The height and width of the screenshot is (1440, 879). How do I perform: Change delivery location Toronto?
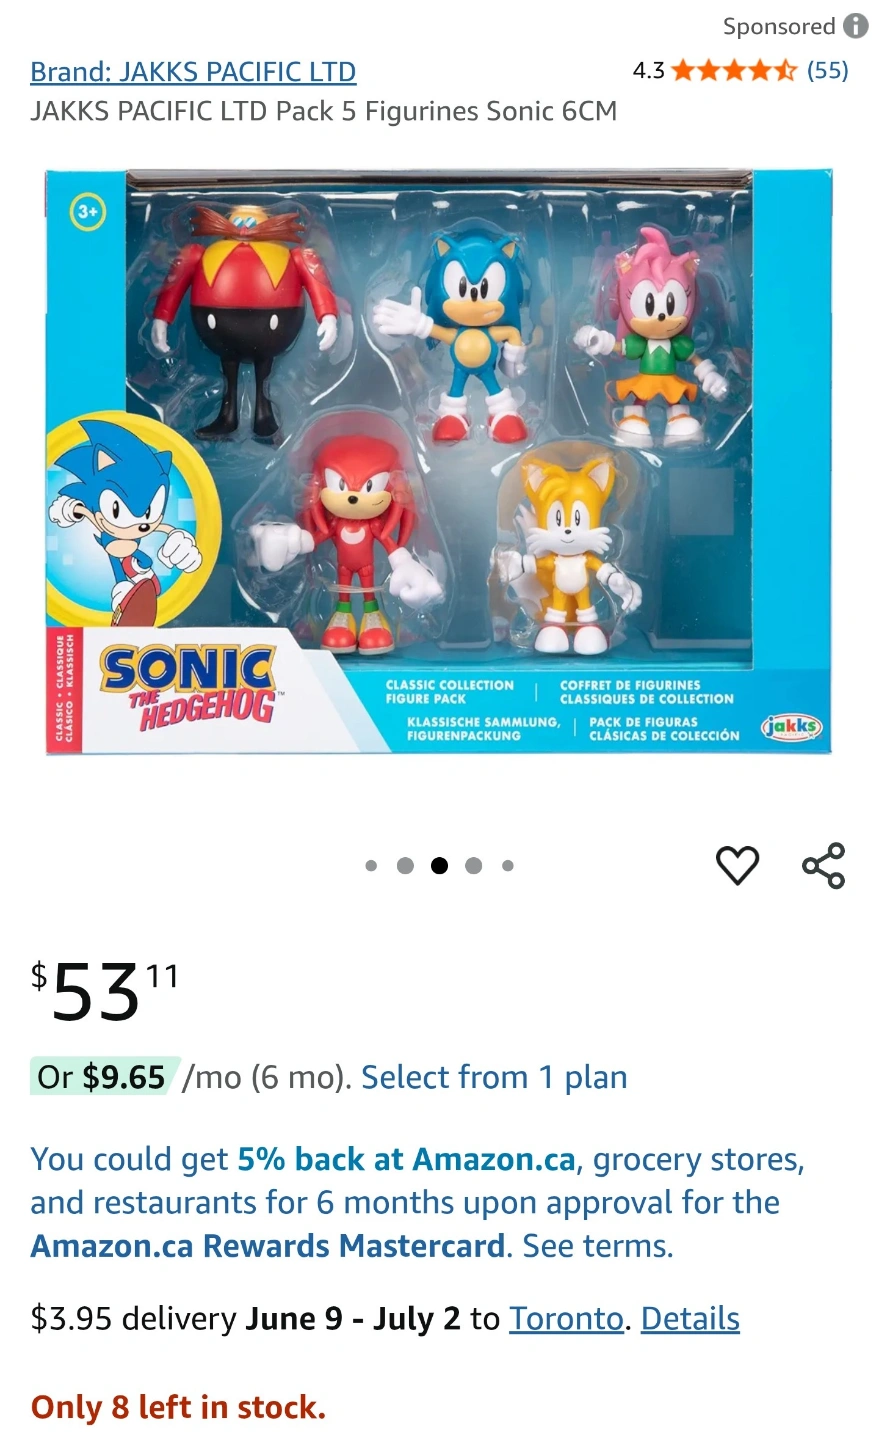(566, 1319)
